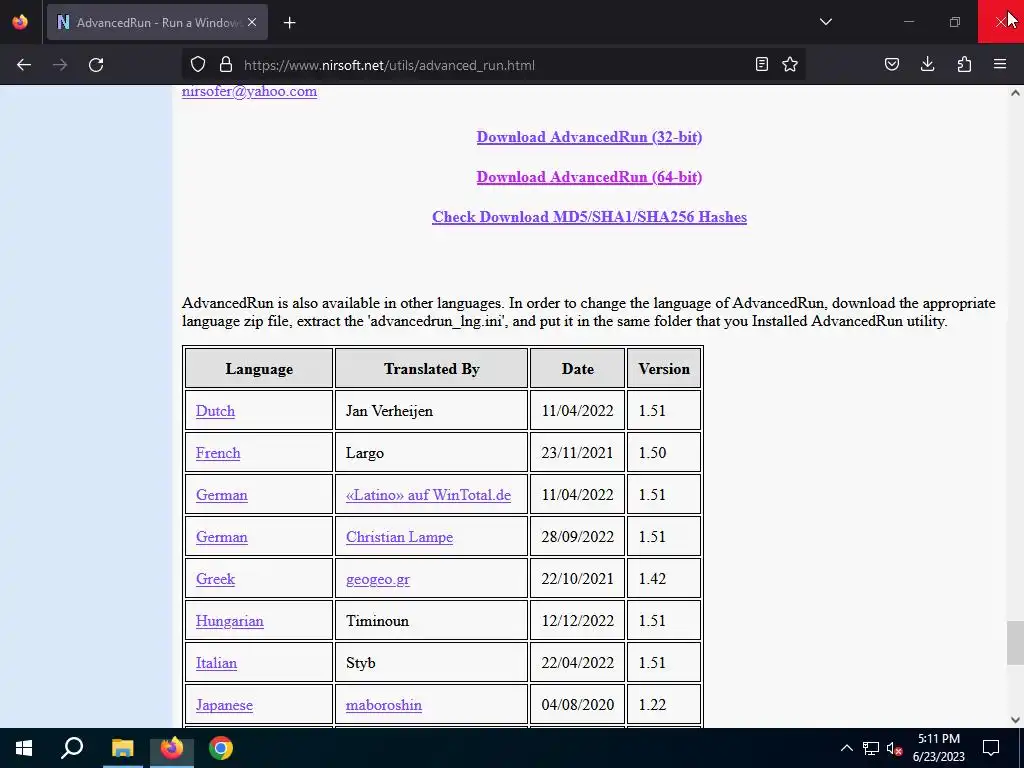Click scrollbar up arrow

[x=1015, y=93]
